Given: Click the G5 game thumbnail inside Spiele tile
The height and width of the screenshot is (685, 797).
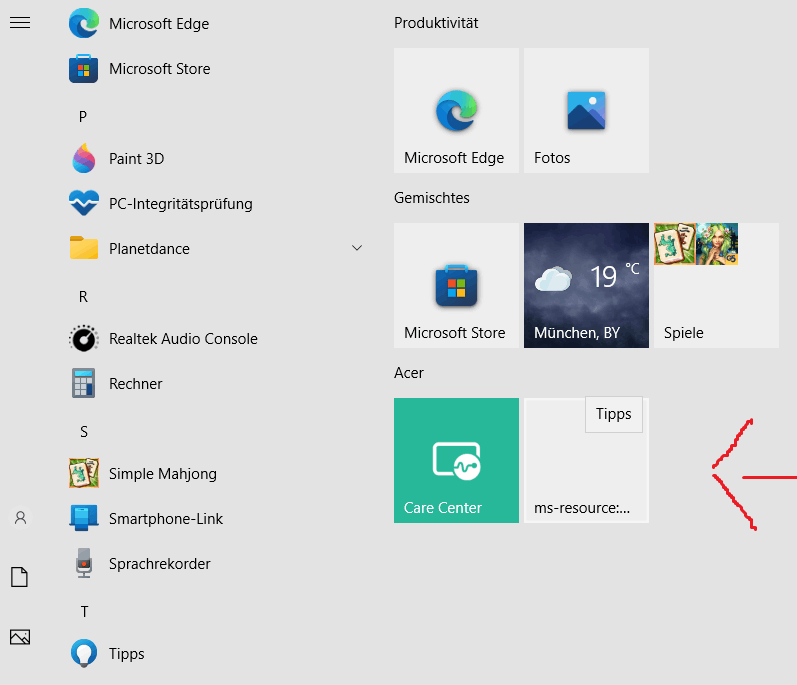Looking at the screenshot, I should 717,244.
